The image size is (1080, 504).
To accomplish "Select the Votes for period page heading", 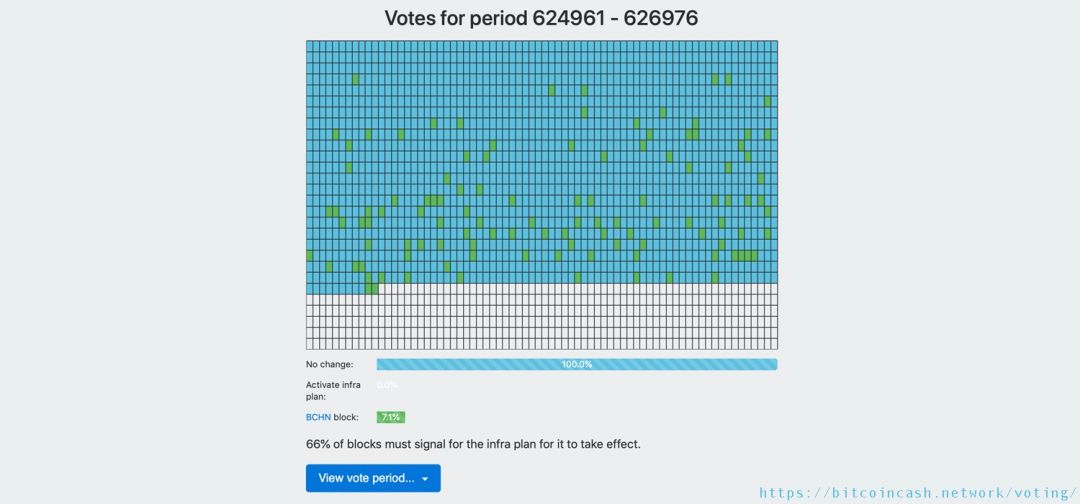I will coord(541,18).
